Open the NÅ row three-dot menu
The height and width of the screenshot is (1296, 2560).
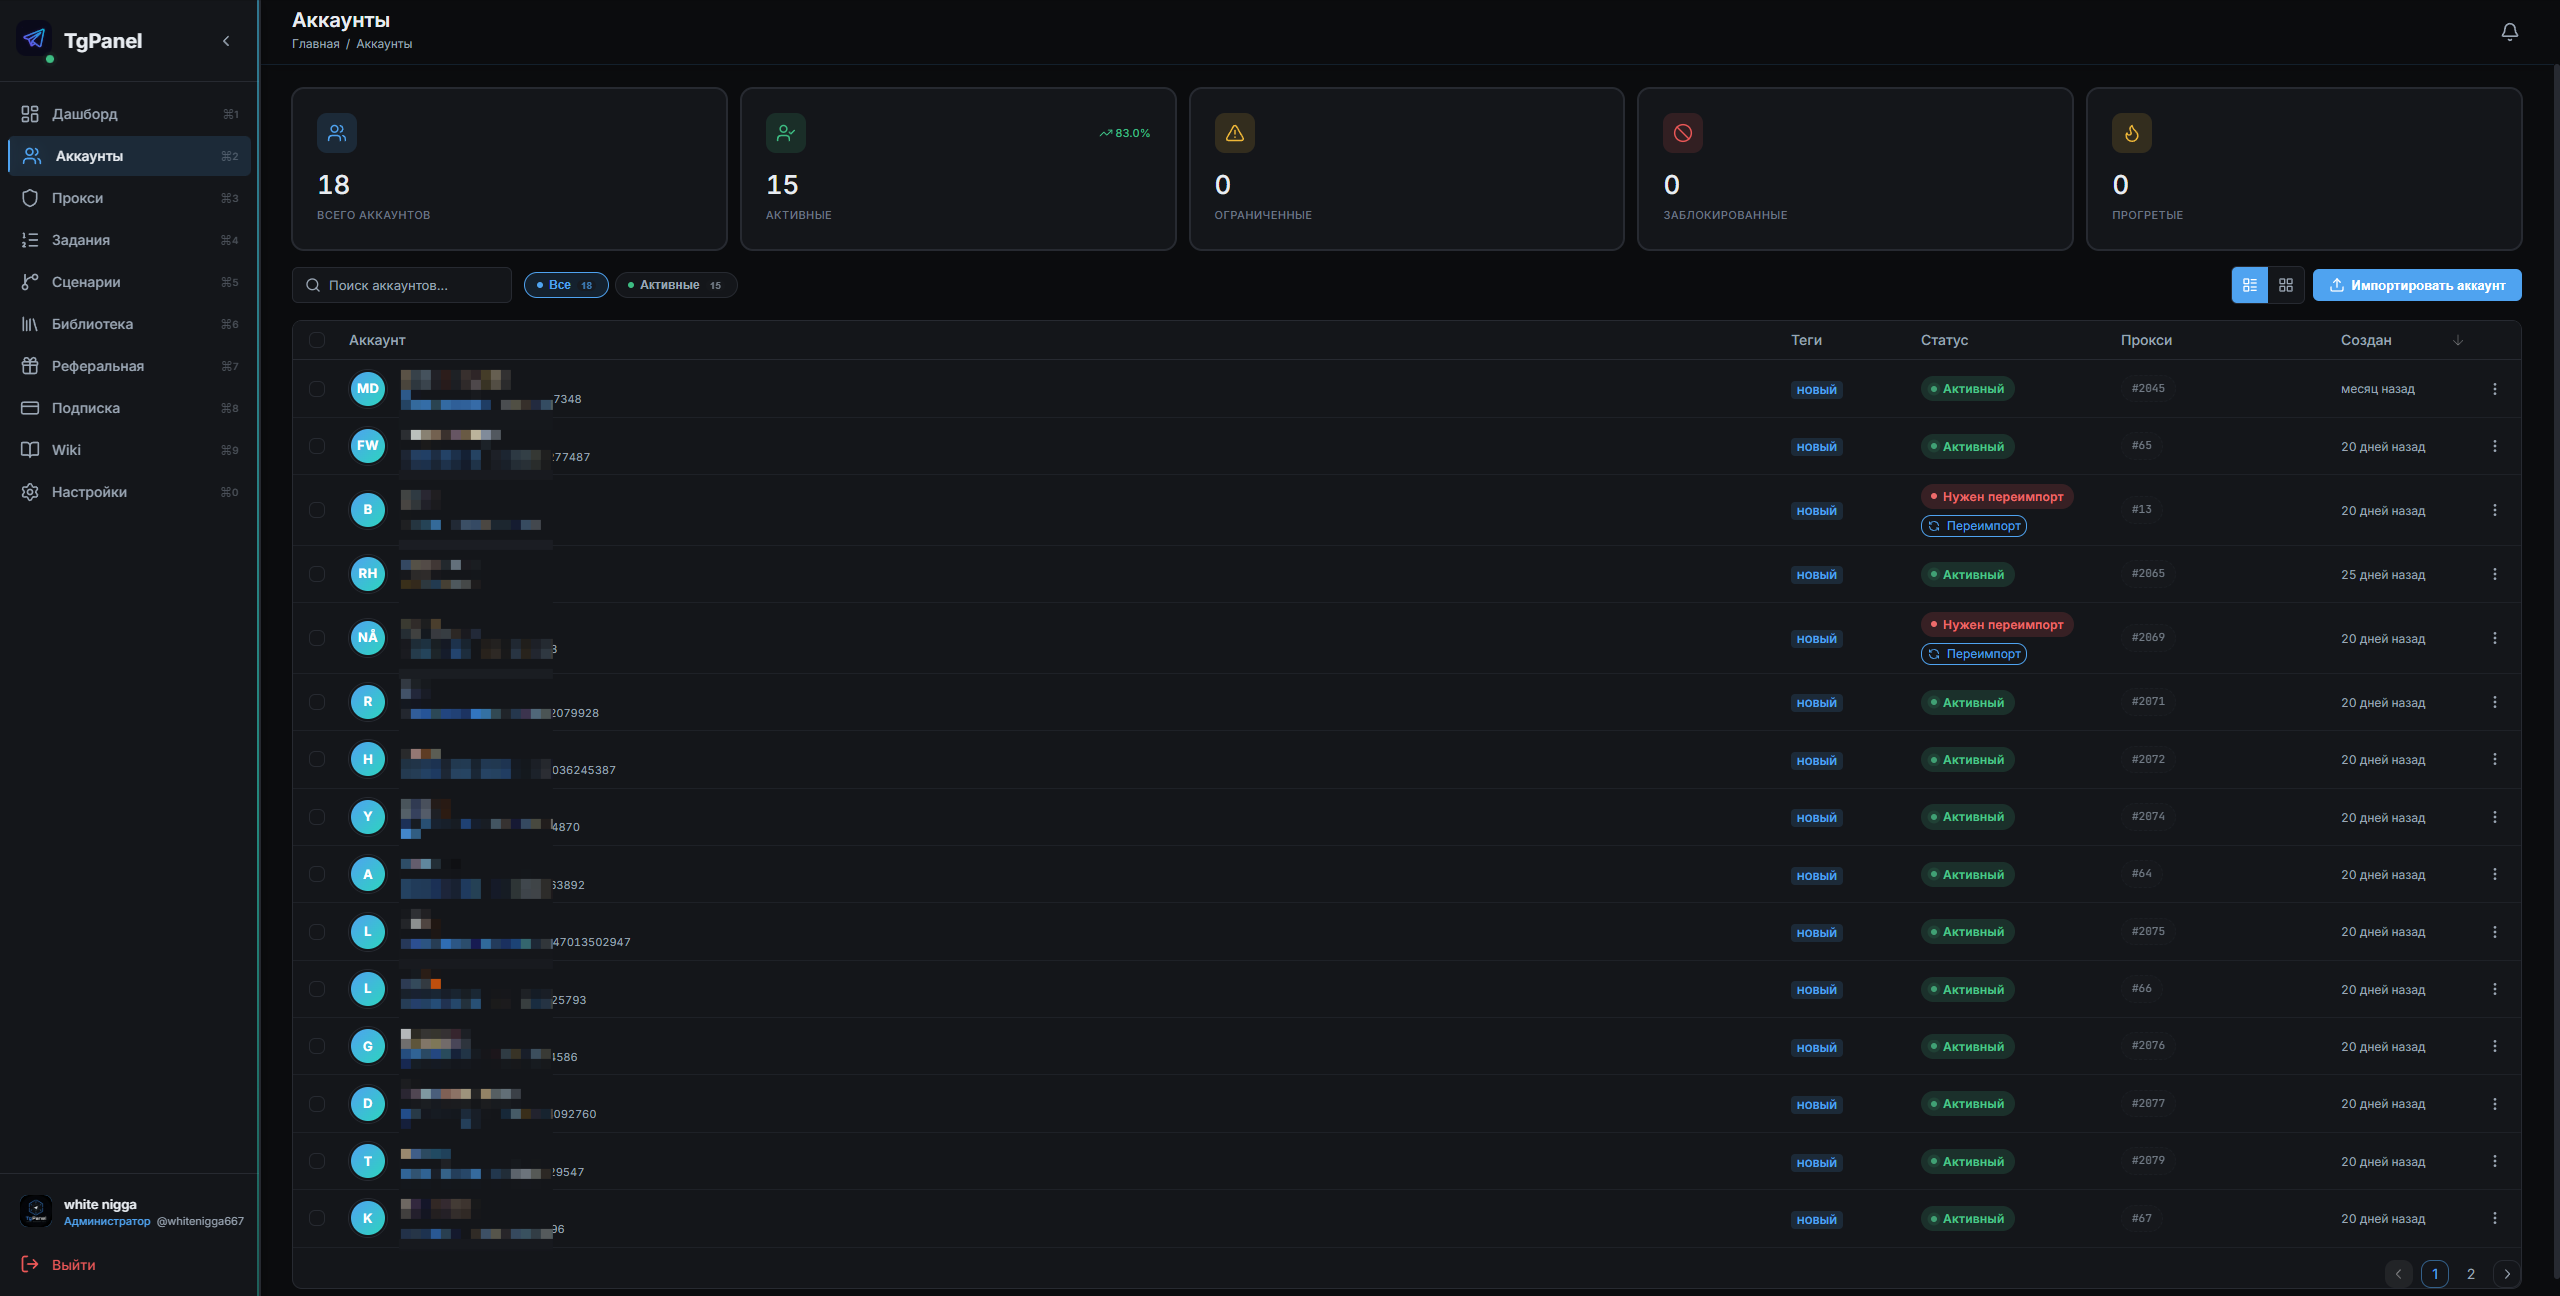2495,638
